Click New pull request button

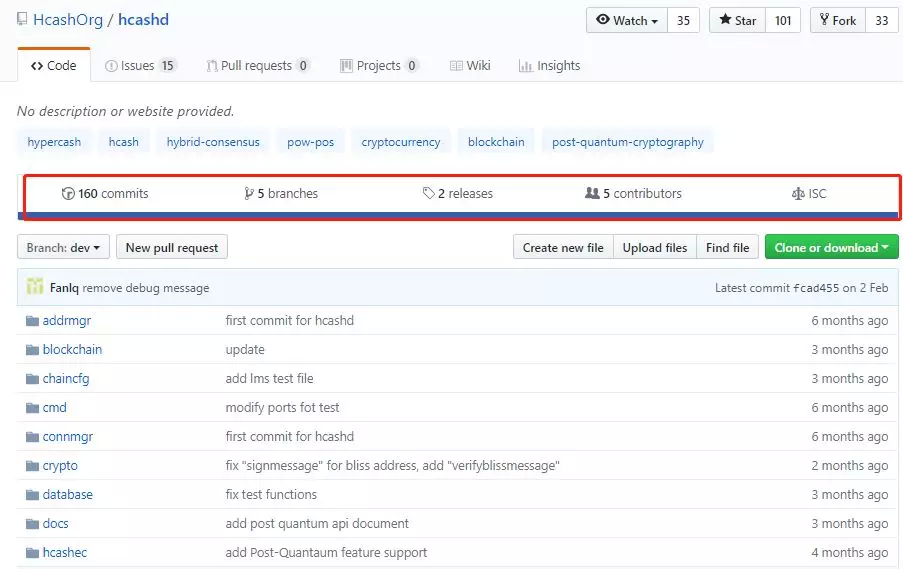172,247
